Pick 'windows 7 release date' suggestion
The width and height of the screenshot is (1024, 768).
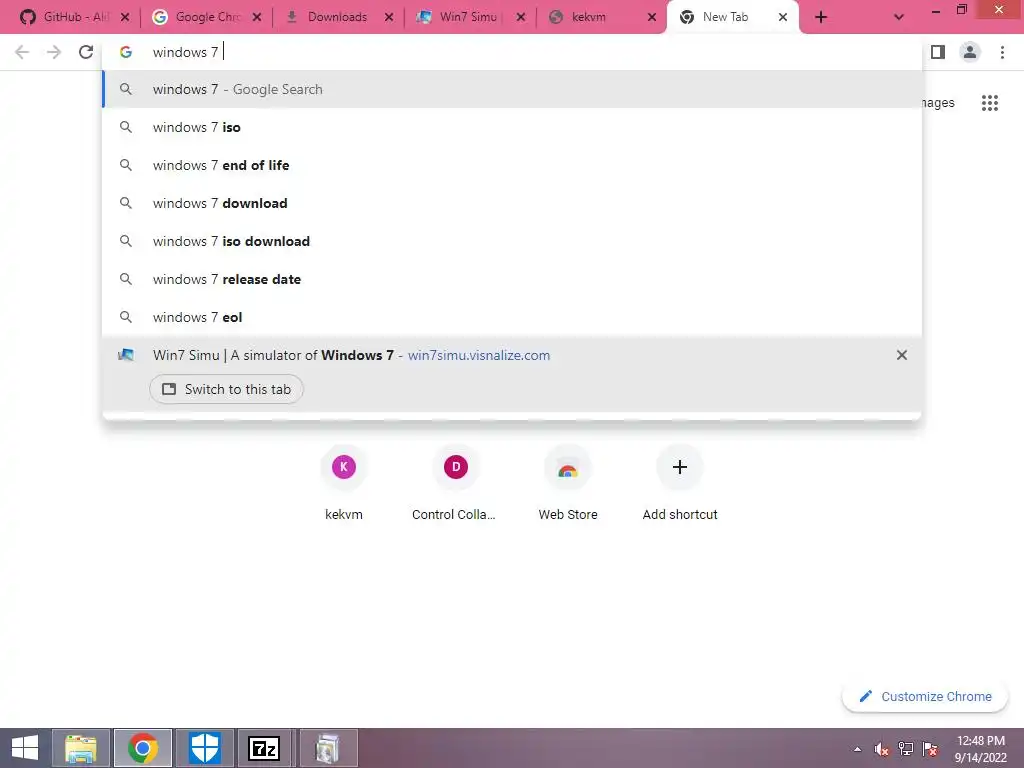[512, 279]
